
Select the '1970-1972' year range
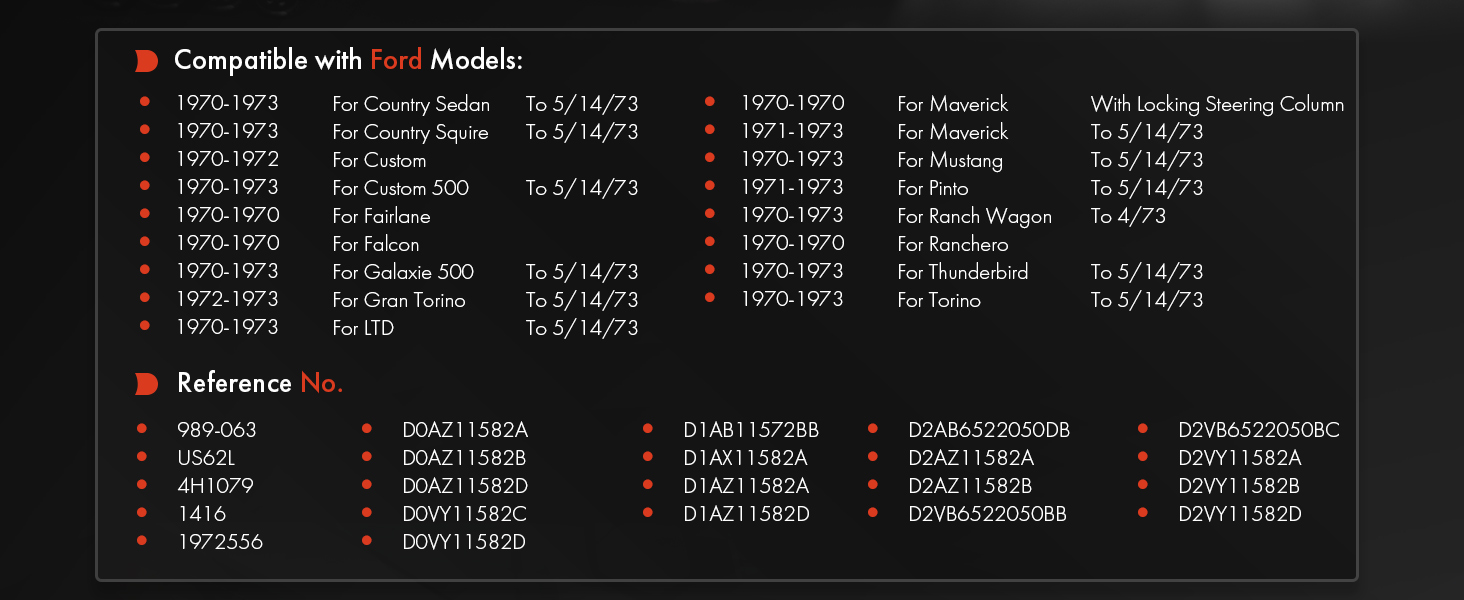click(x=227, y=159)
